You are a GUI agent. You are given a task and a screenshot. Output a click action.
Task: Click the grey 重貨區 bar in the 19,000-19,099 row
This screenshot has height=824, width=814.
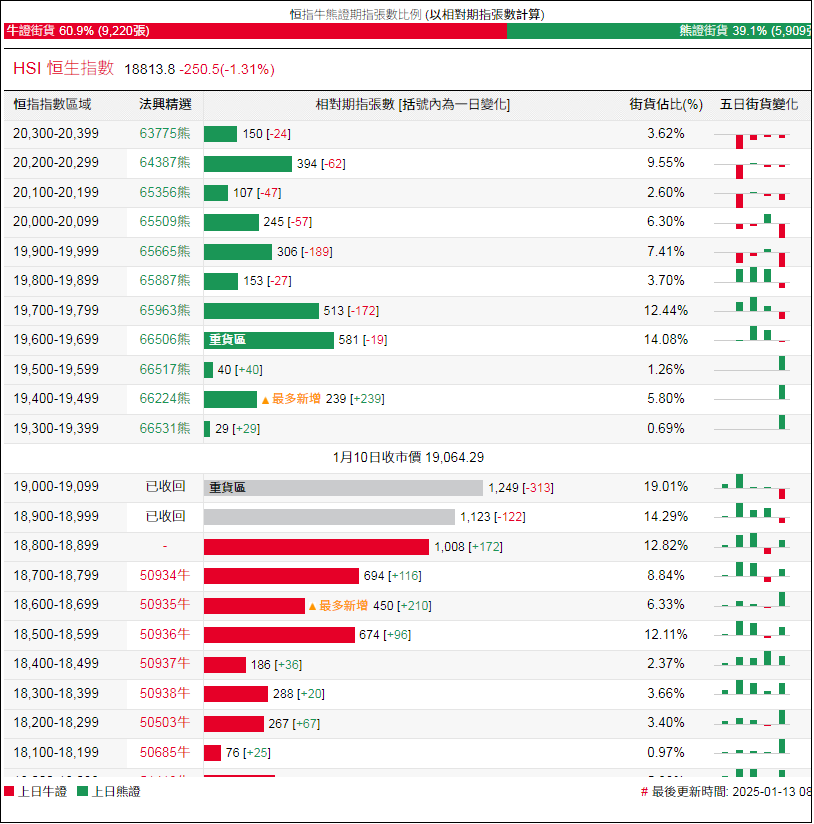click(x=343, y=488)
